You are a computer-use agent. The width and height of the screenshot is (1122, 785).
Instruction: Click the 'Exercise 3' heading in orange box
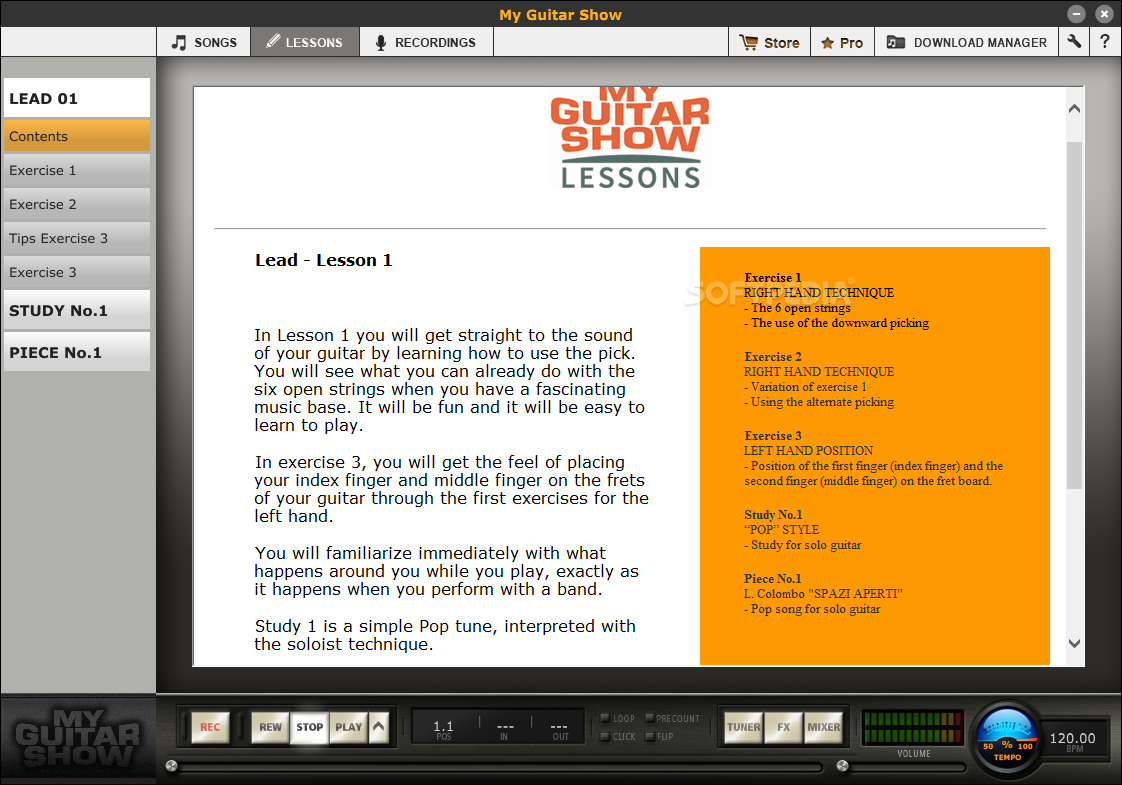773,435
